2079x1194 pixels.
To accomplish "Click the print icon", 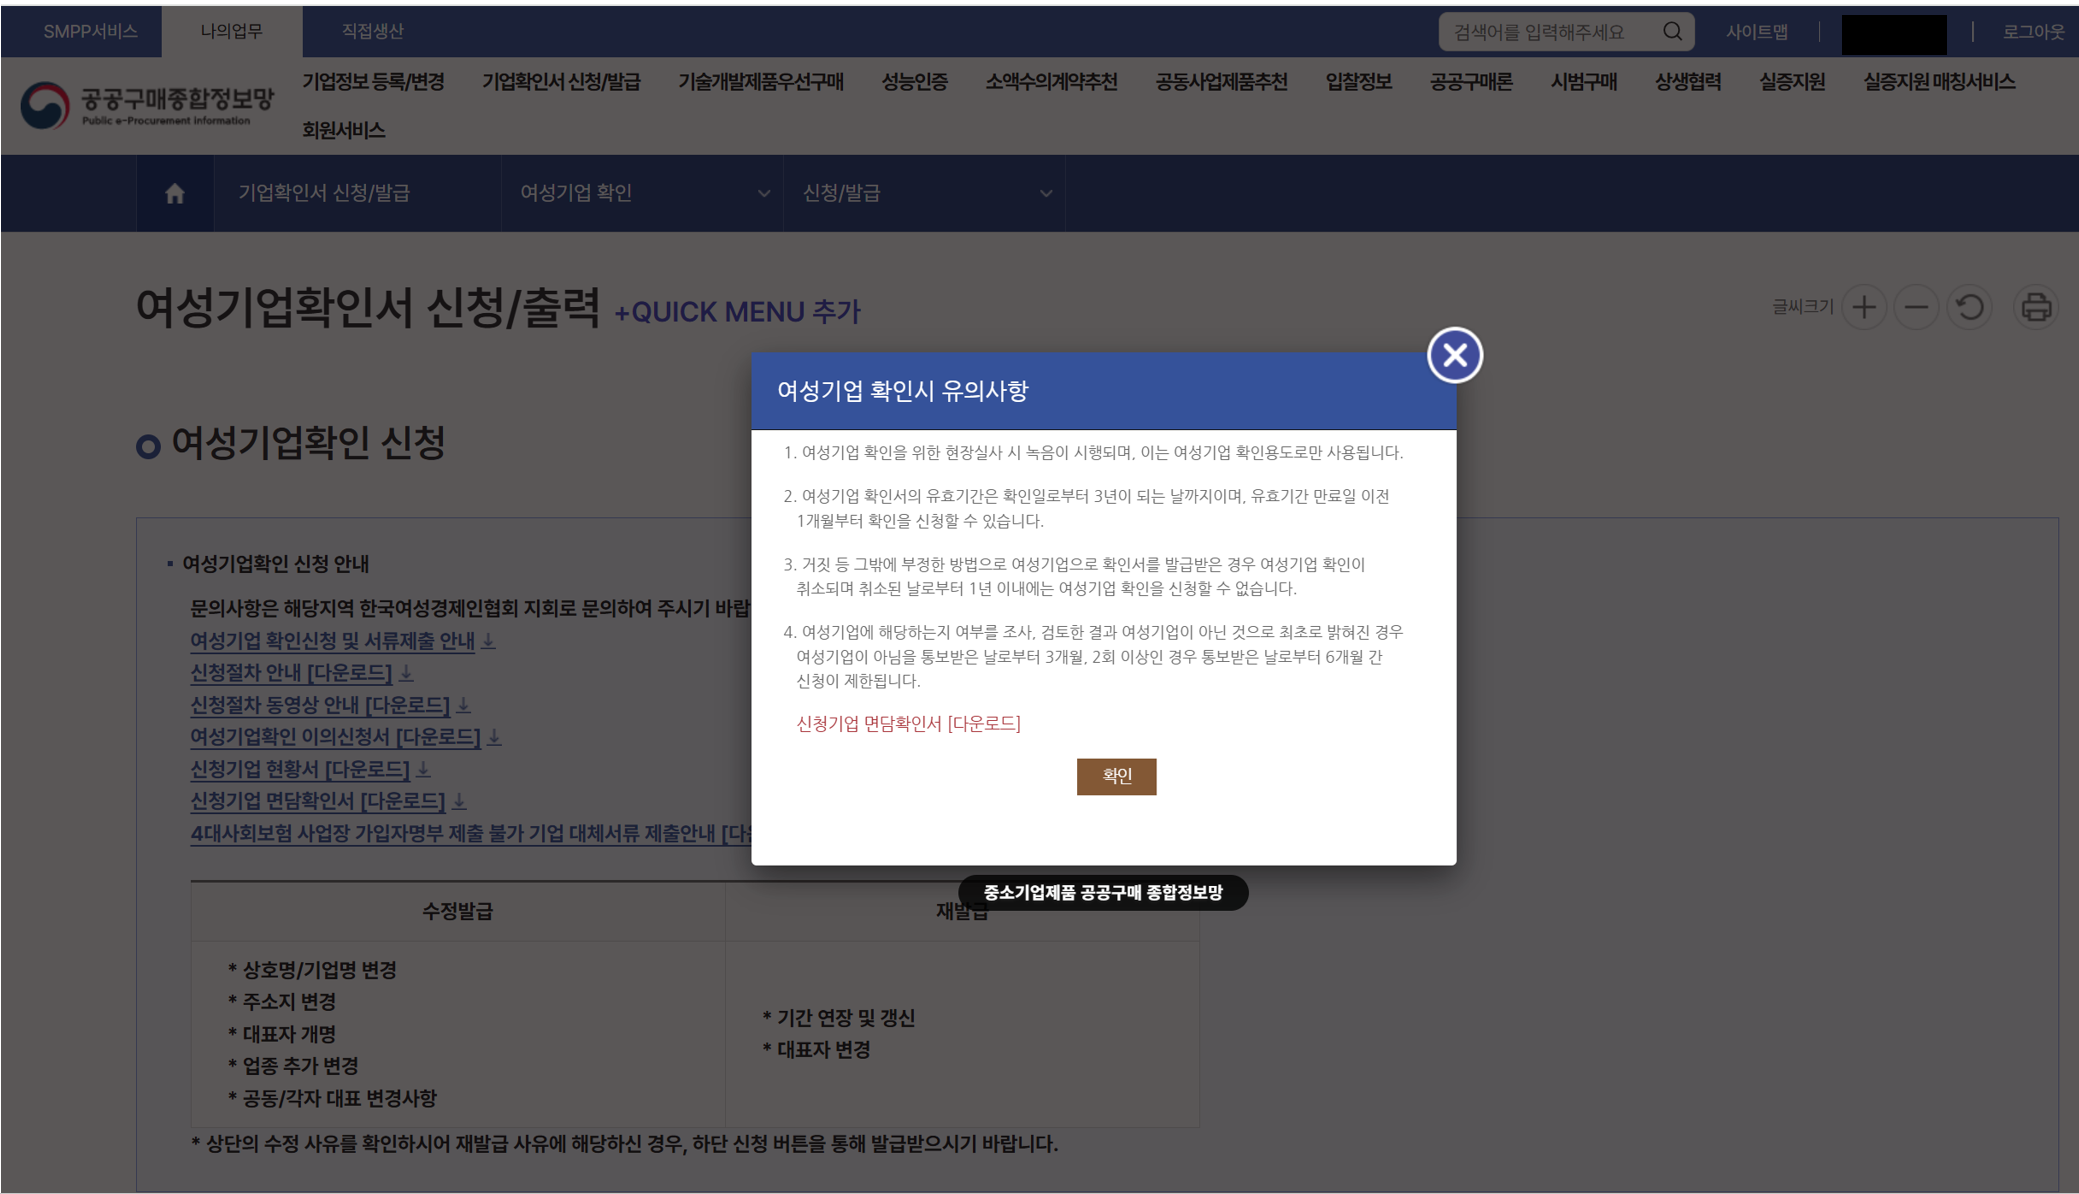I will (2035, 307).
